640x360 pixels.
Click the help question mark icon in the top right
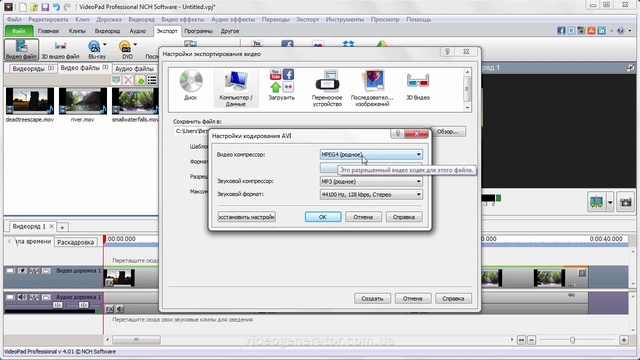coord(620,31)
